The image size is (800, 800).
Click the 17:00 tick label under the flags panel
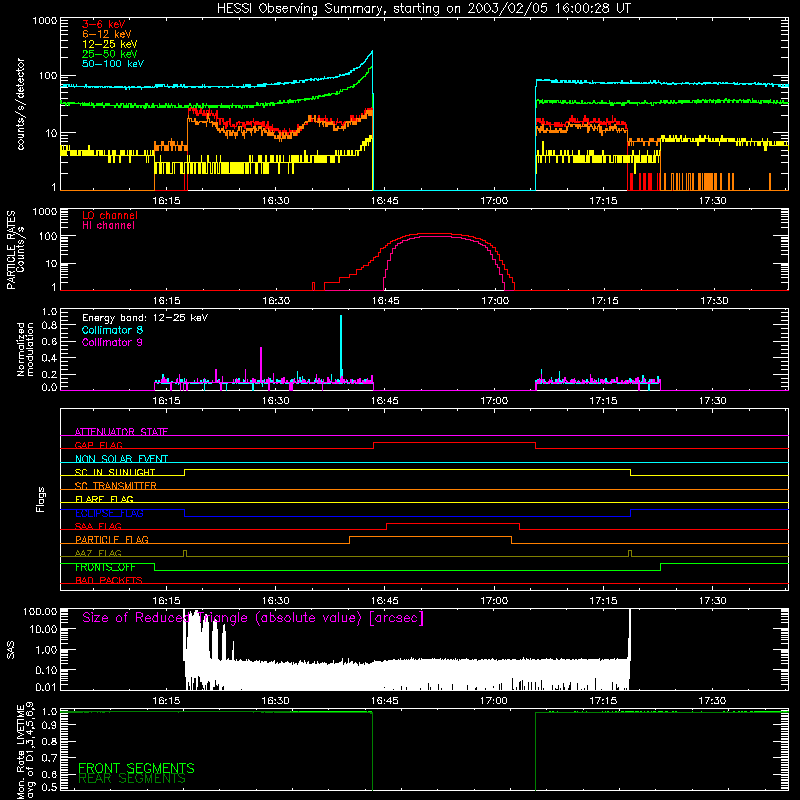coord(494,601)
